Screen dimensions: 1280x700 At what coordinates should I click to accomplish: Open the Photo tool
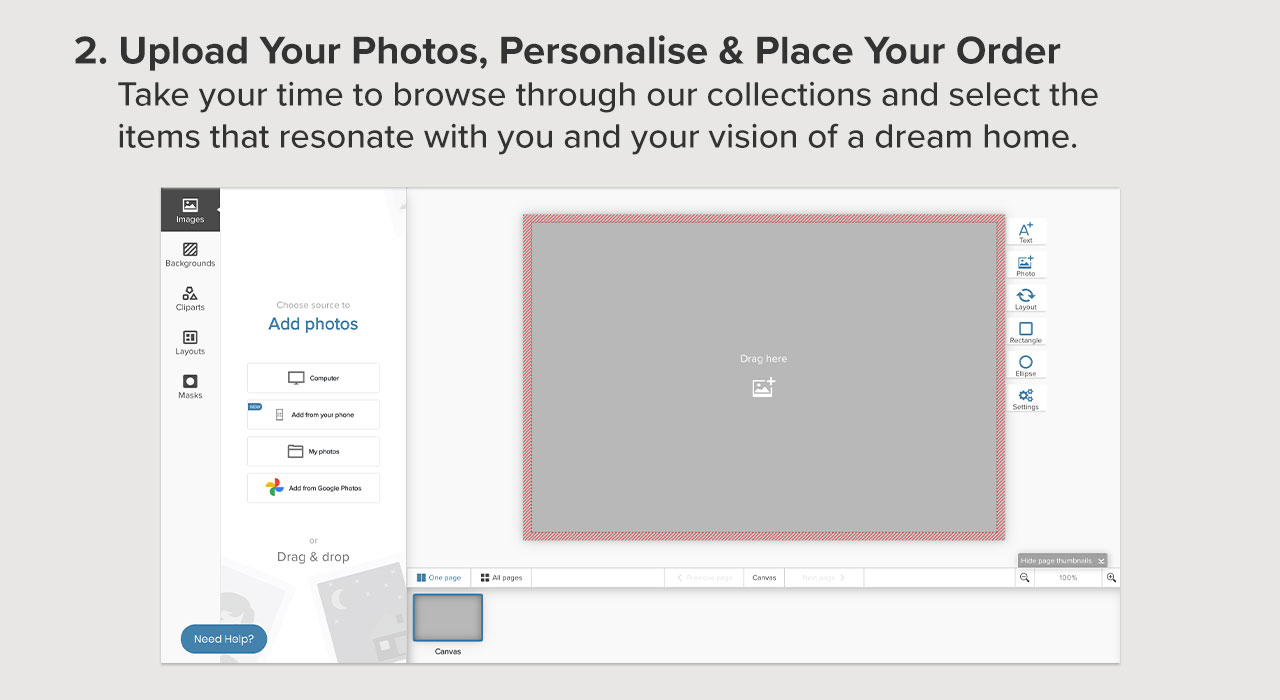1026,264
